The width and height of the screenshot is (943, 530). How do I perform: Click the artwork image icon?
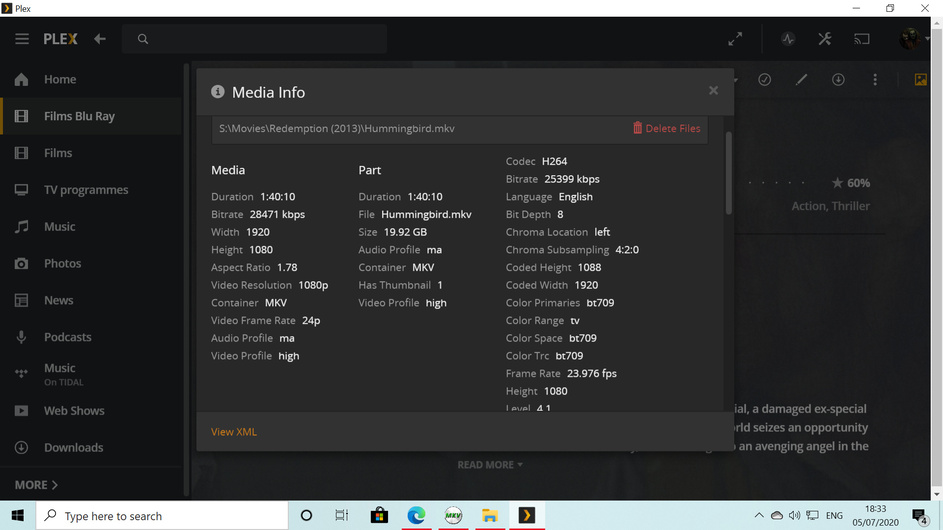coord(921,79)
